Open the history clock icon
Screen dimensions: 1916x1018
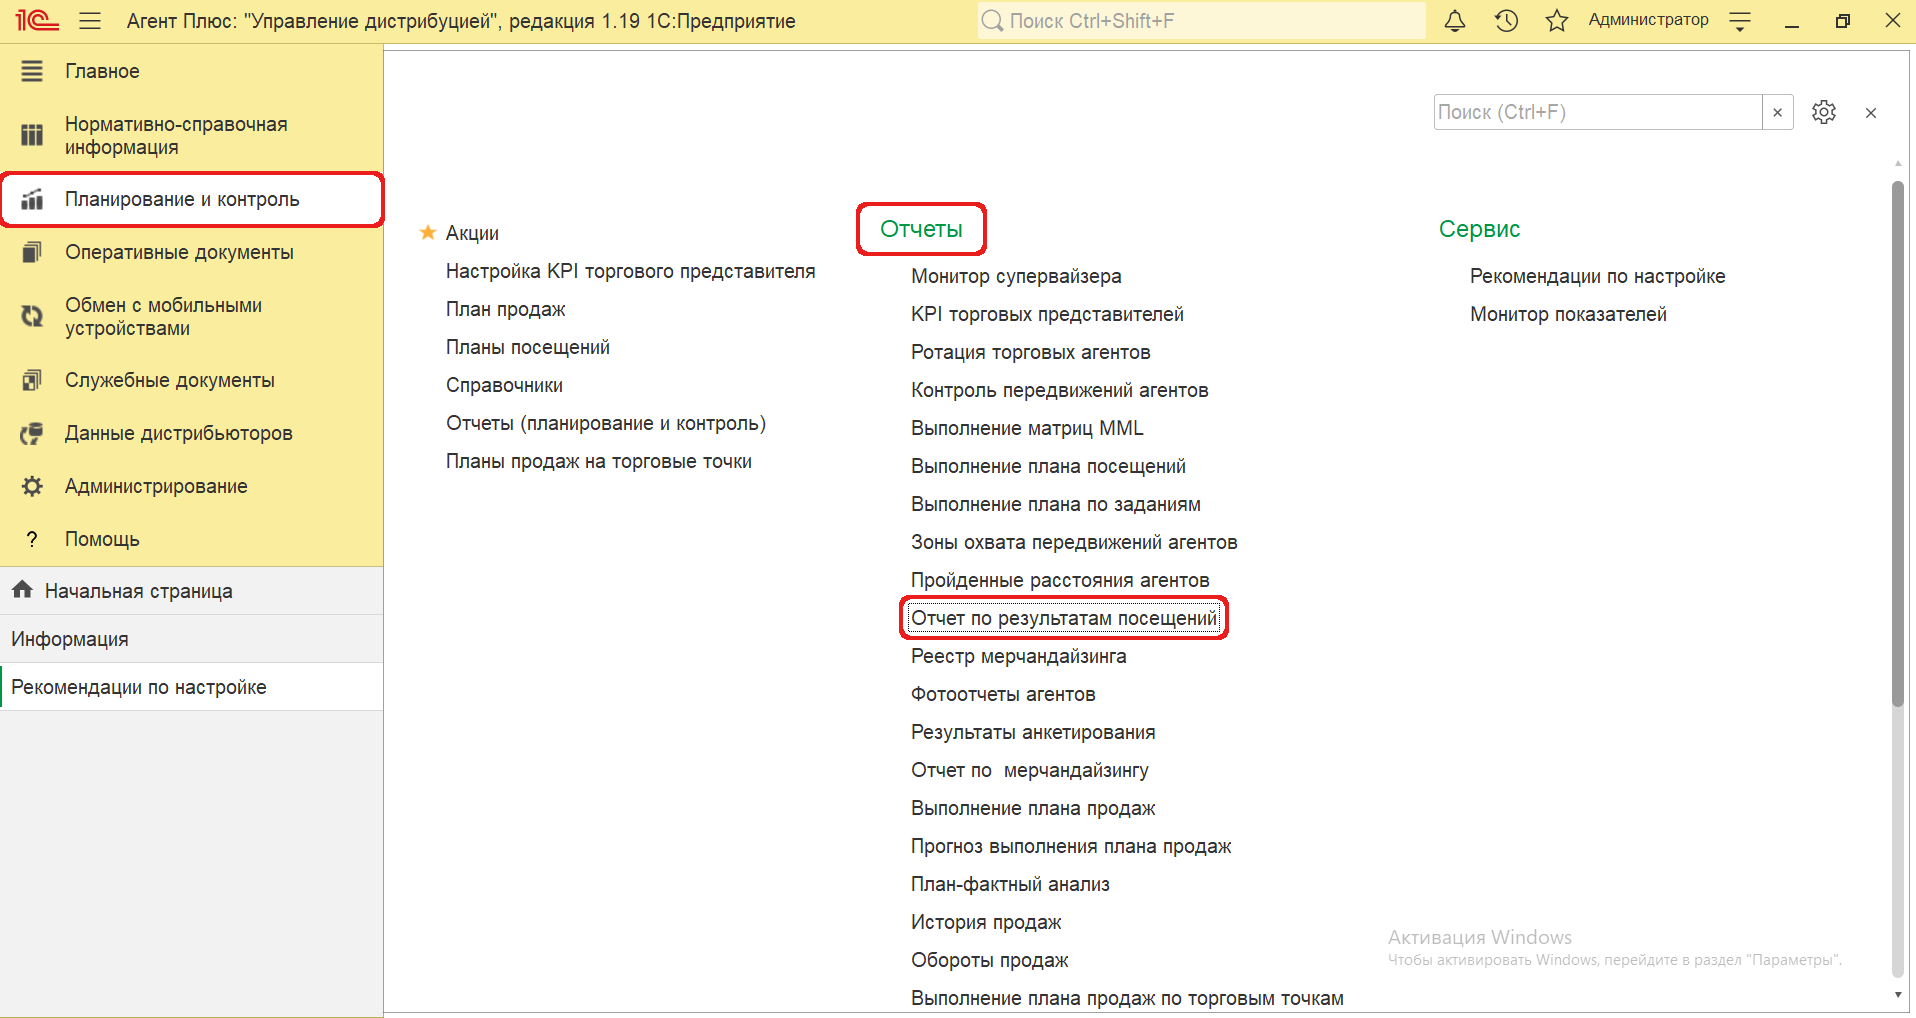pyautogui.click(x=1506, y=21)
